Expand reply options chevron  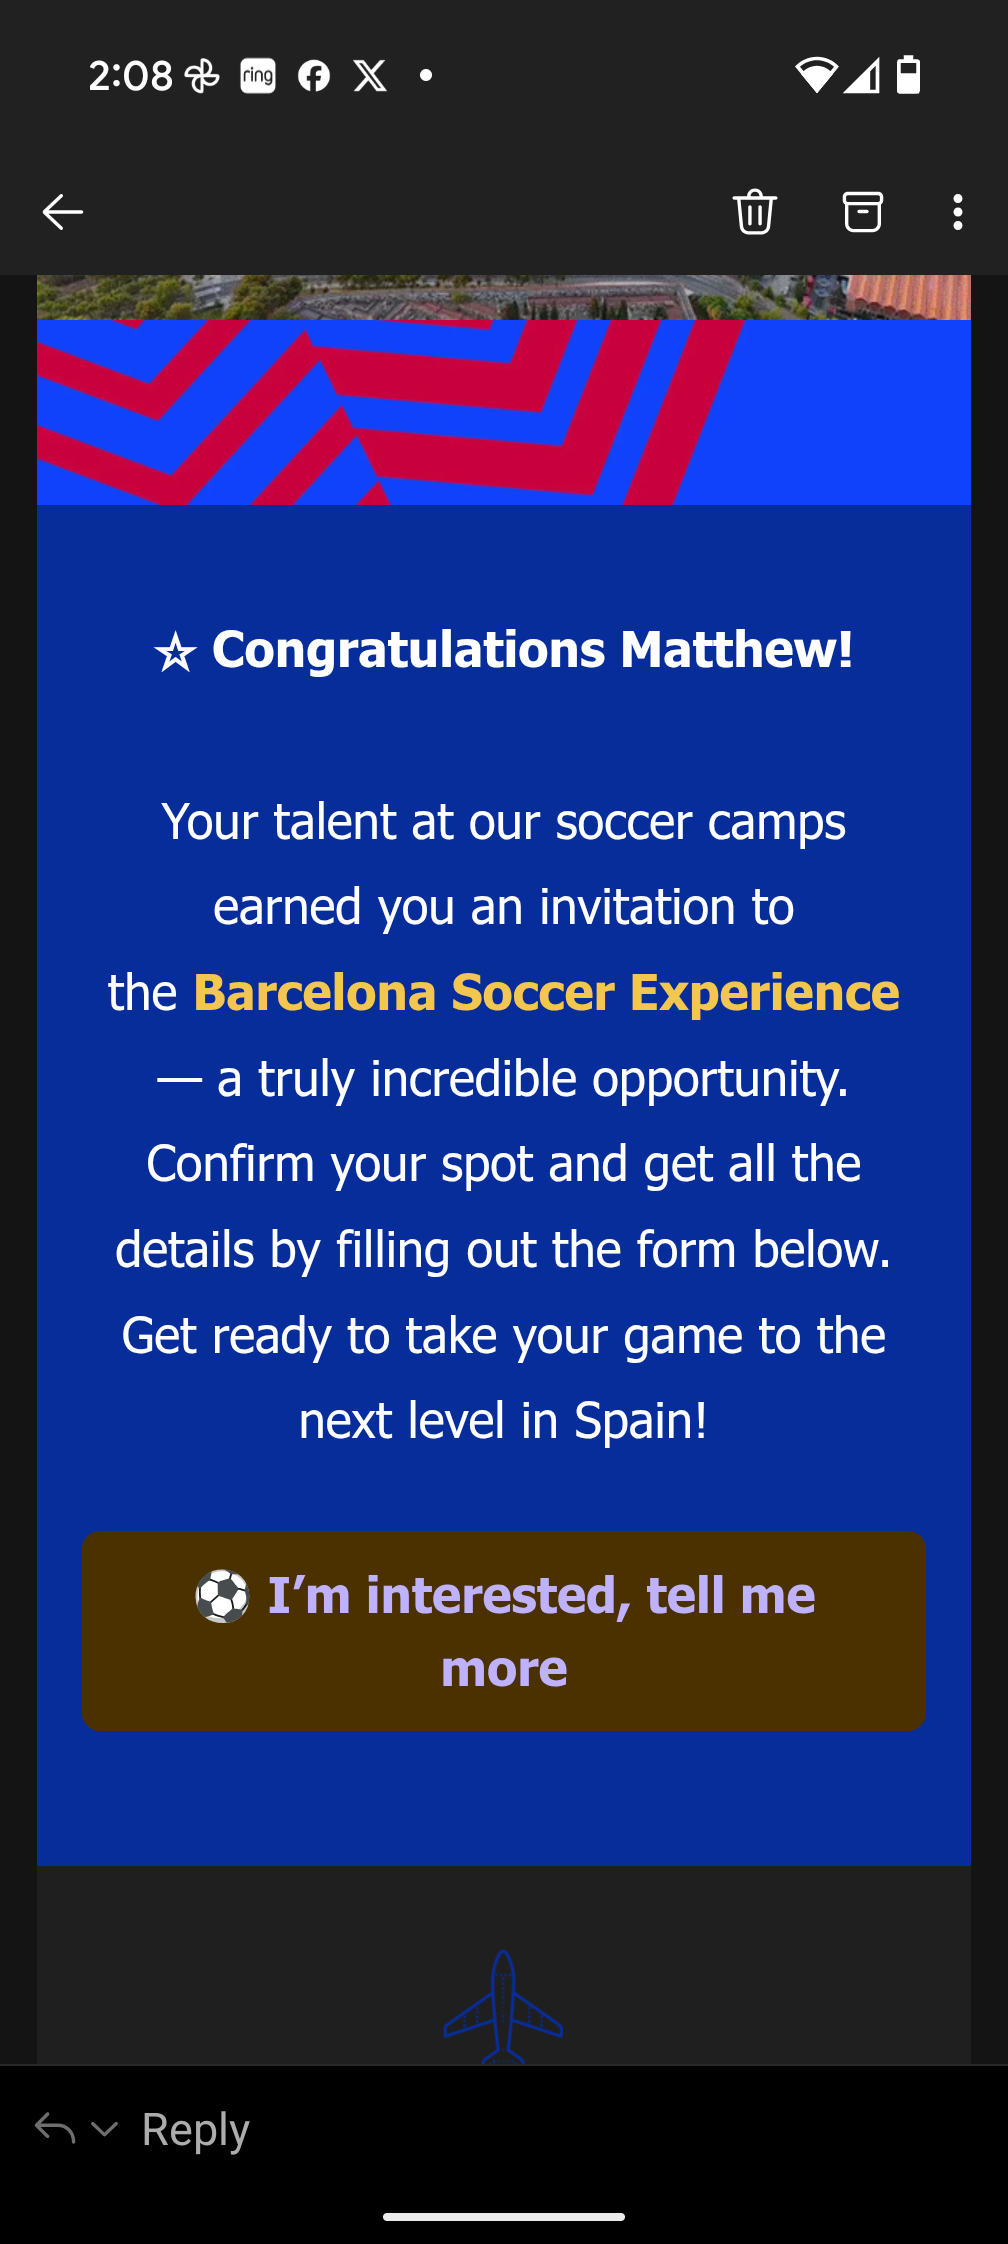point(105,2129)
